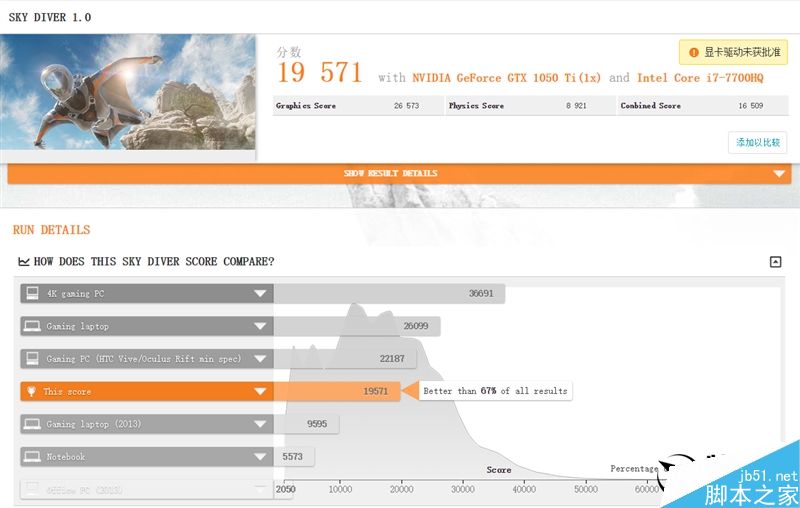Image resolution: width=800 pixels, height=508 pixels.
Task: Open the SHOW RESULT DETAILS bar
Action: click(399, 173)
